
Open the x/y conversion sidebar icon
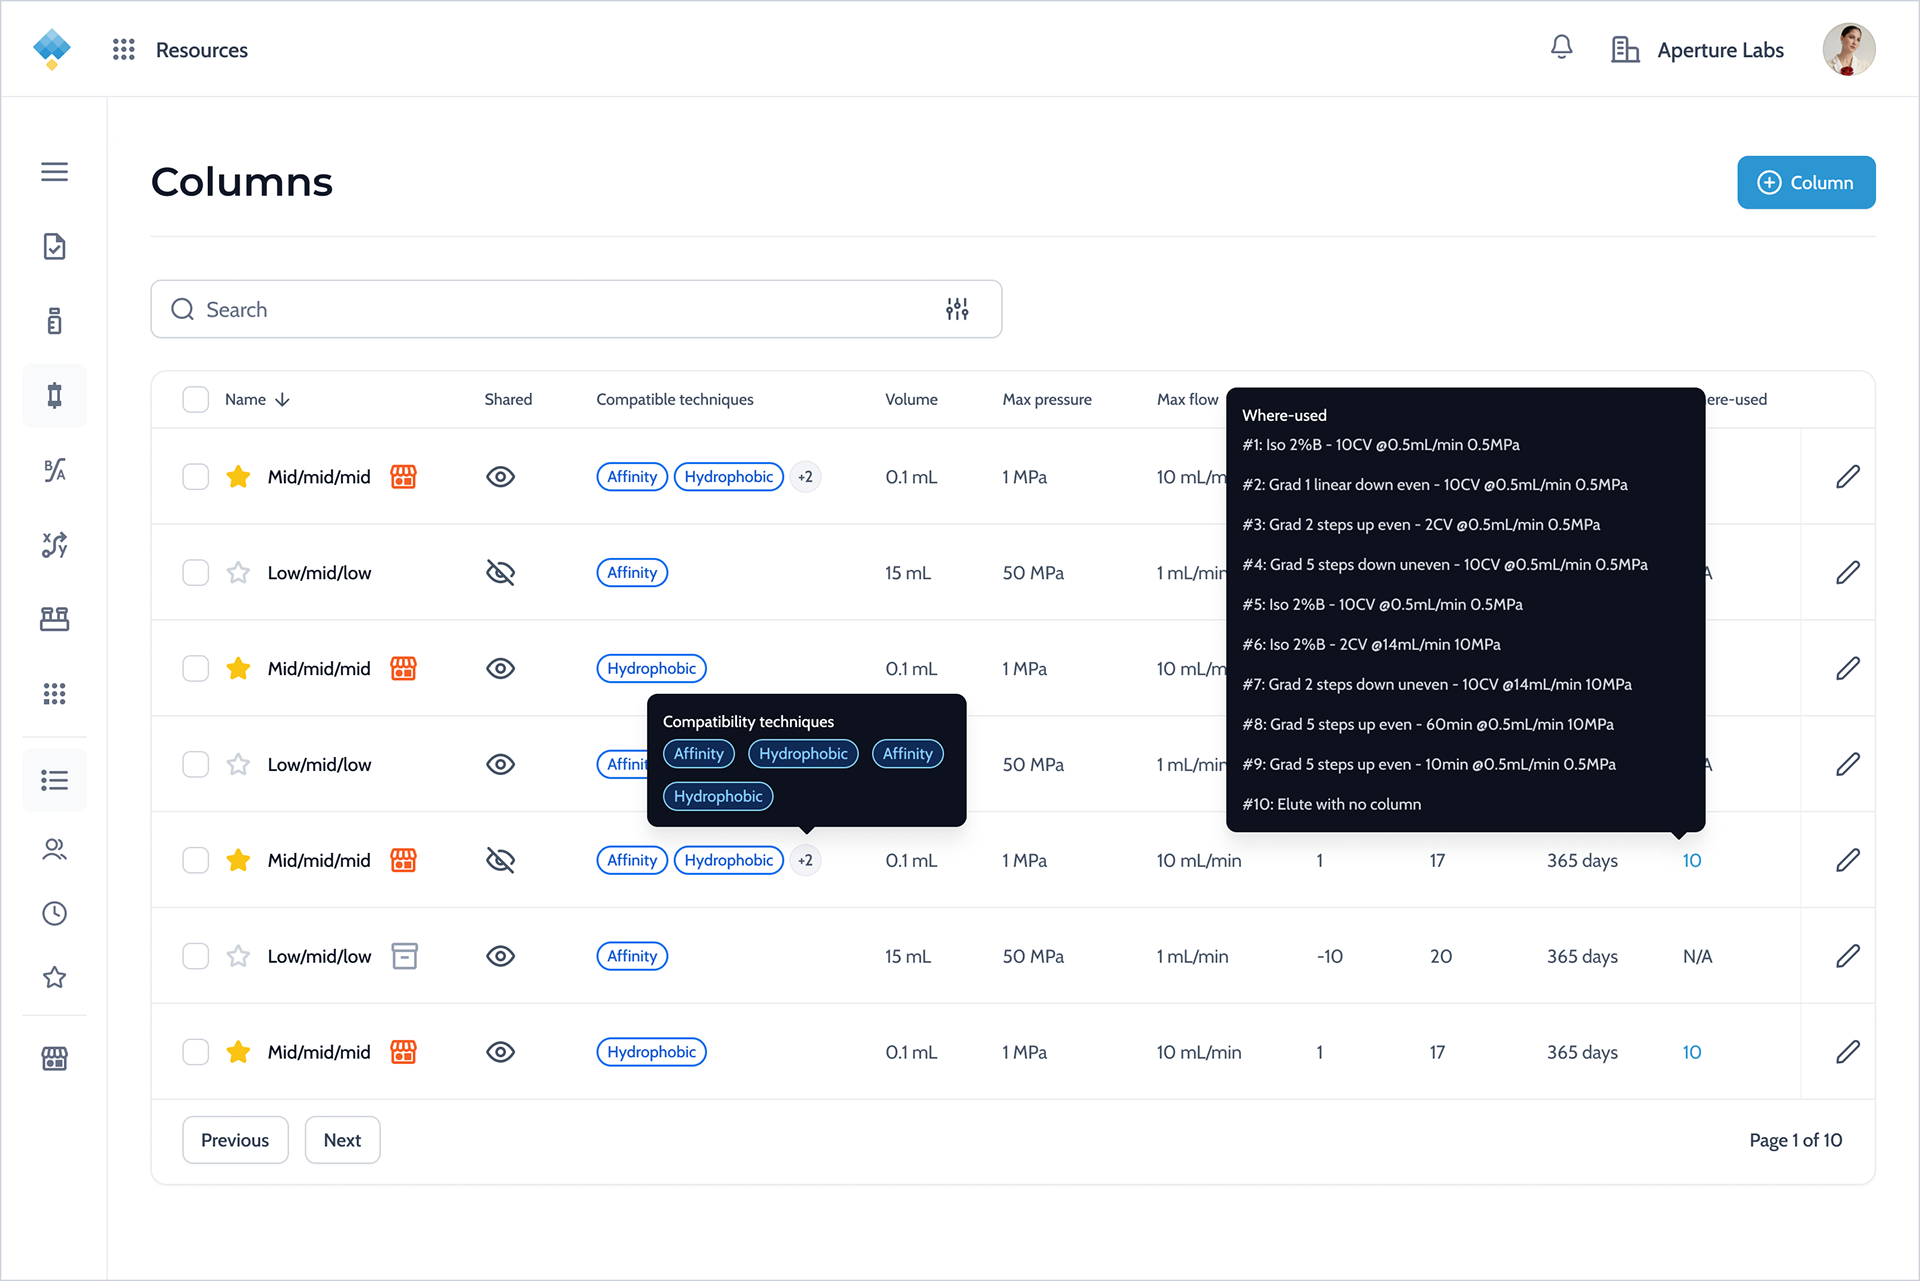pos(54,545)
